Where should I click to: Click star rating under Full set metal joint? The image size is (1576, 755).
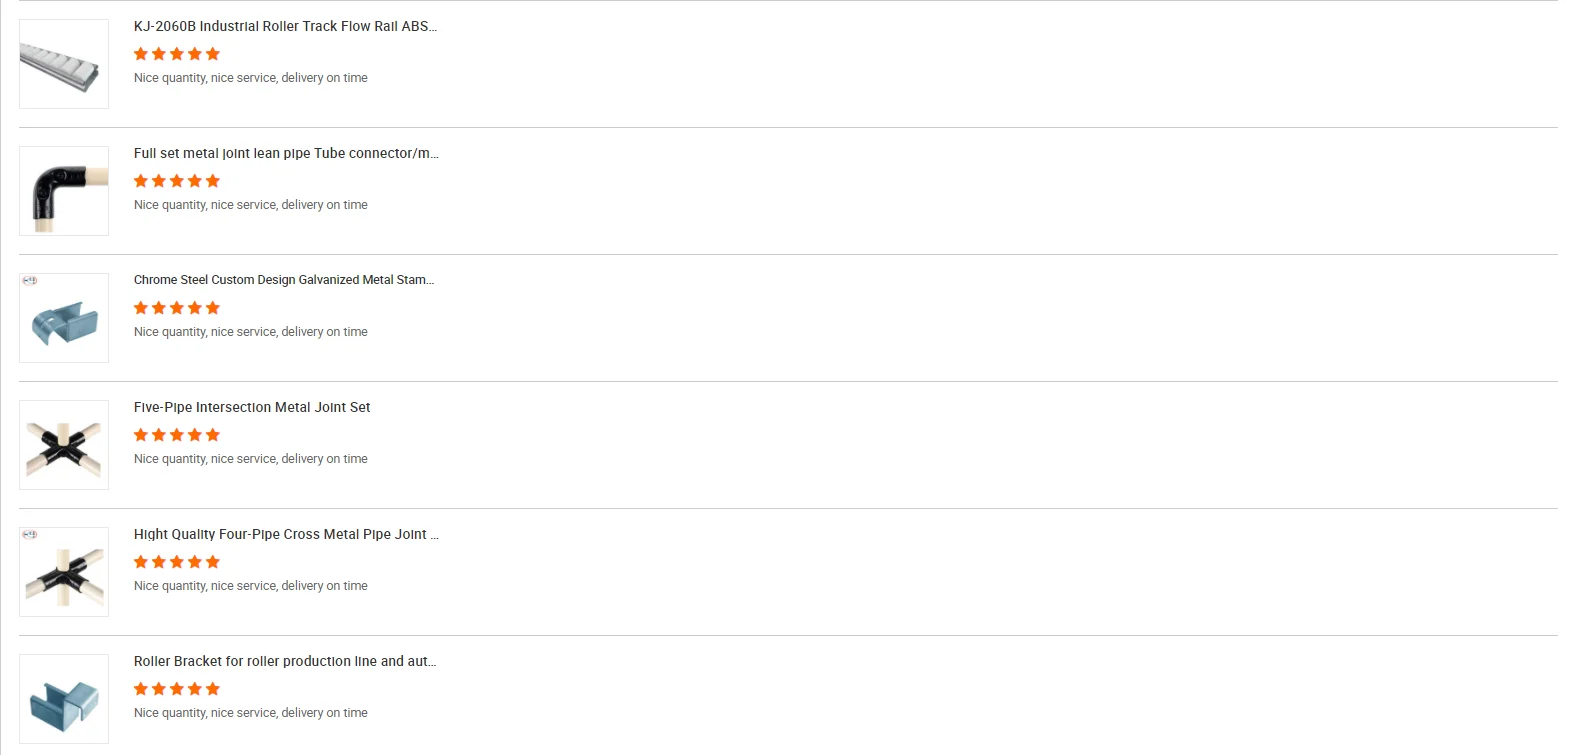click(177, 181)
